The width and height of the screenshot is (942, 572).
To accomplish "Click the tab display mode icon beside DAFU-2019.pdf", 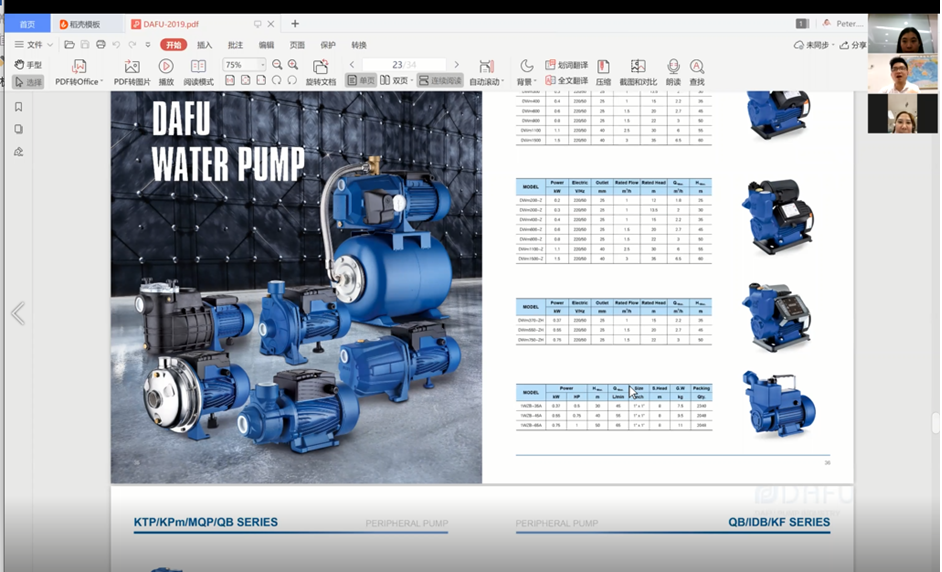I will [x=258, y=24].
